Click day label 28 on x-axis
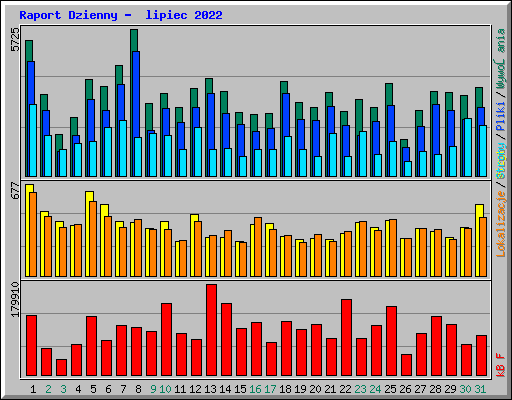This screenshot has width=512, height=400. [435, 389]
